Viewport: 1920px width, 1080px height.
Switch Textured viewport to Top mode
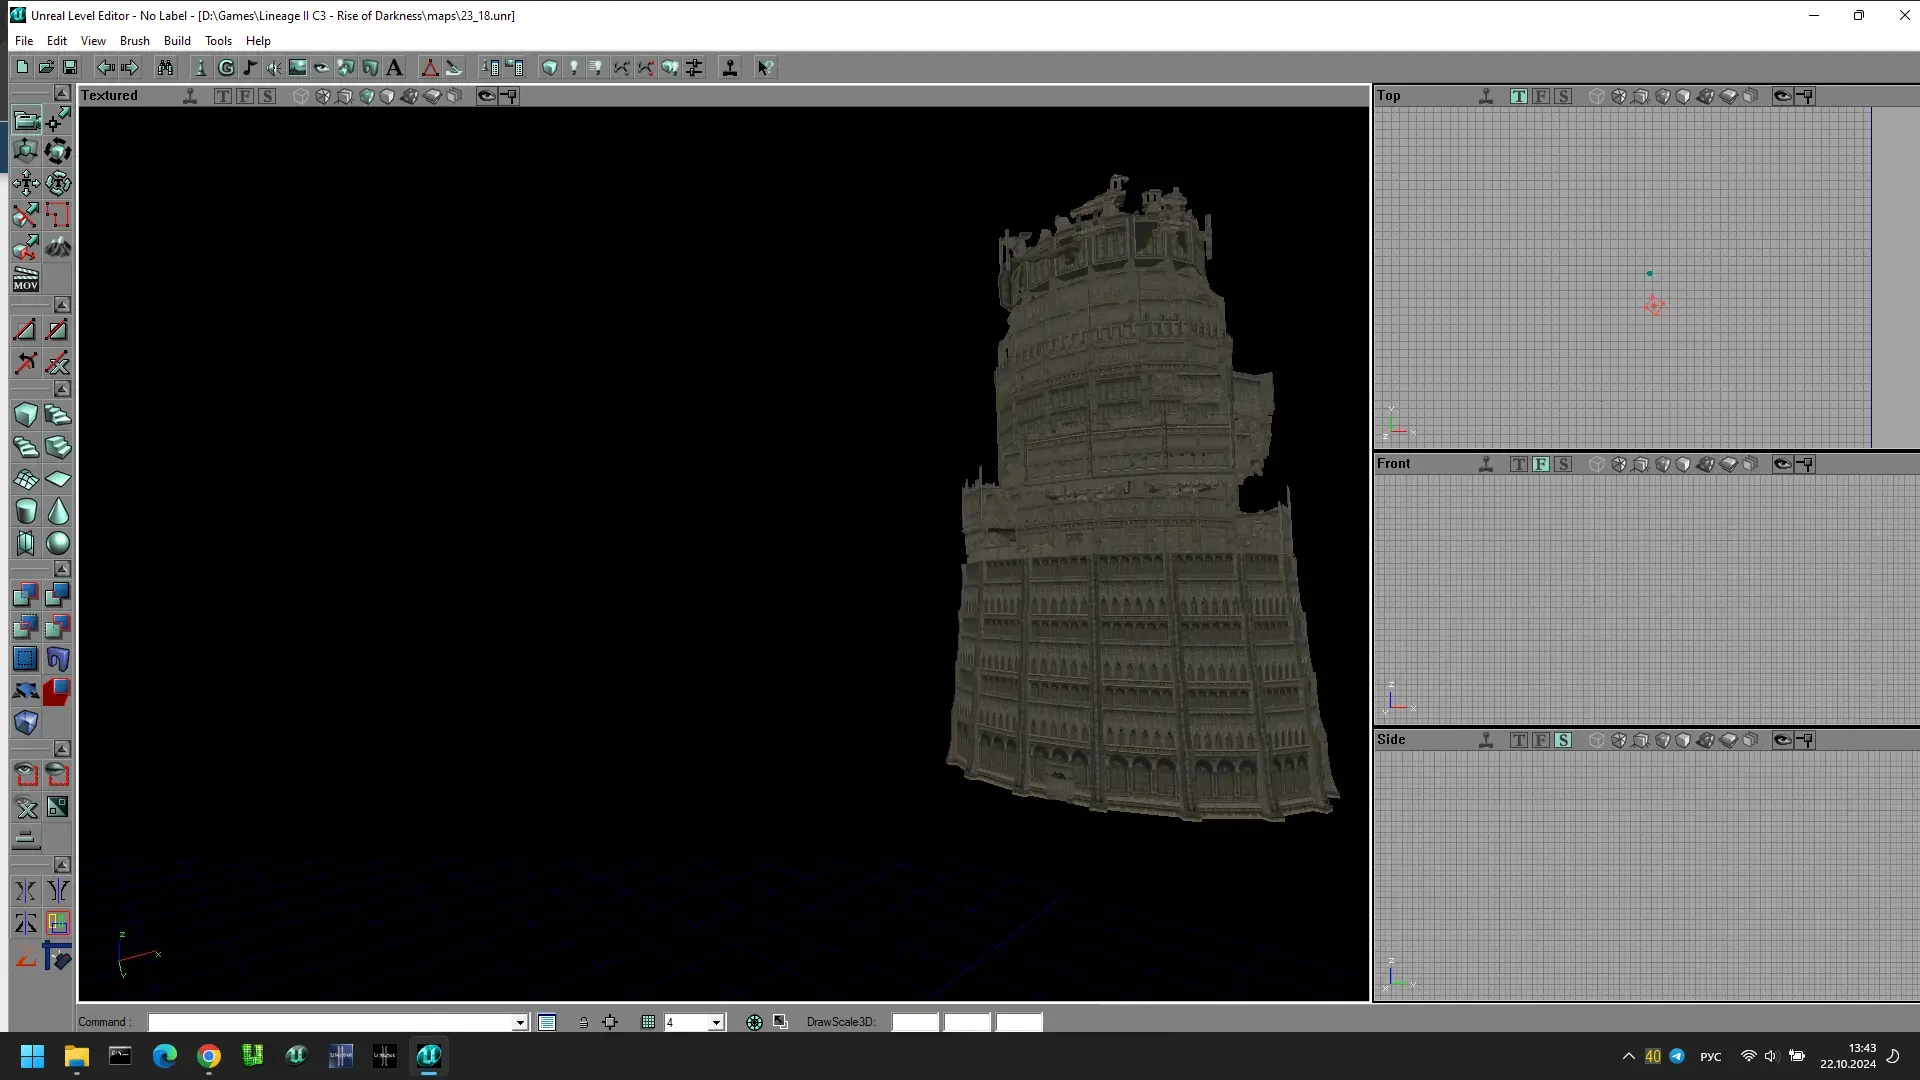[223, 96]
